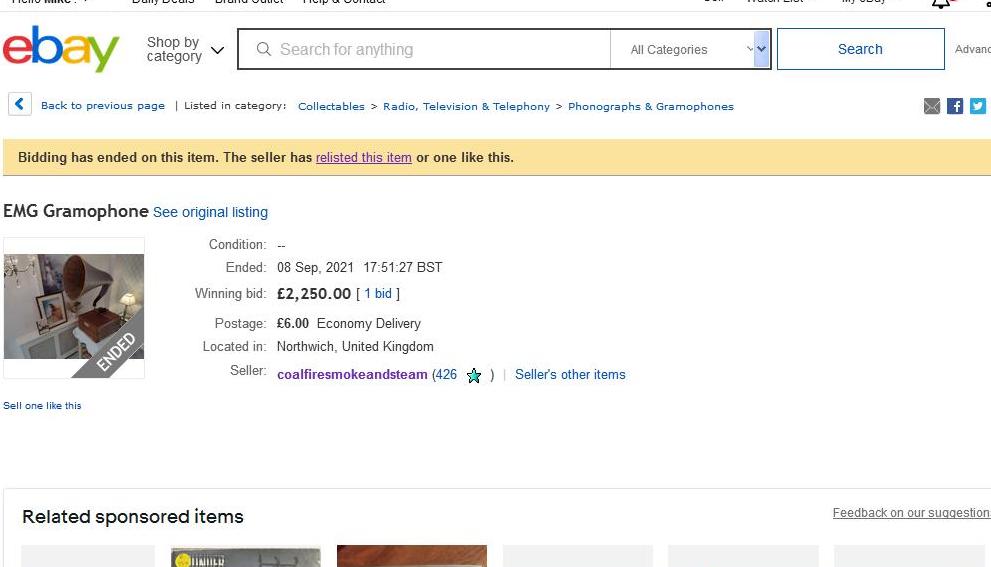The width and height of the screenshot is (991, 567).
Task: View the 1 bid history link
Action: coord(378,294)
